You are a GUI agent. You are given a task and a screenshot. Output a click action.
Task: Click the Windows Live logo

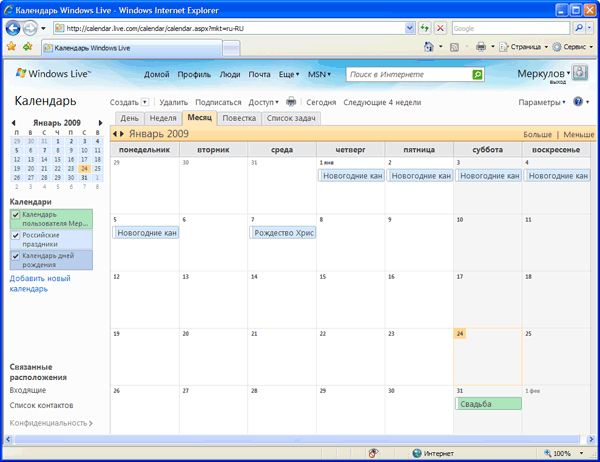[x=53, y=73]
